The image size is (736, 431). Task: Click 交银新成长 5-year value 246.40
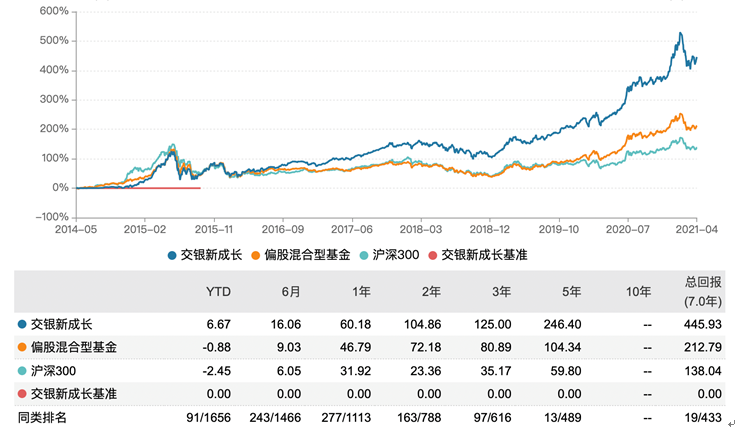click(562, 324)
